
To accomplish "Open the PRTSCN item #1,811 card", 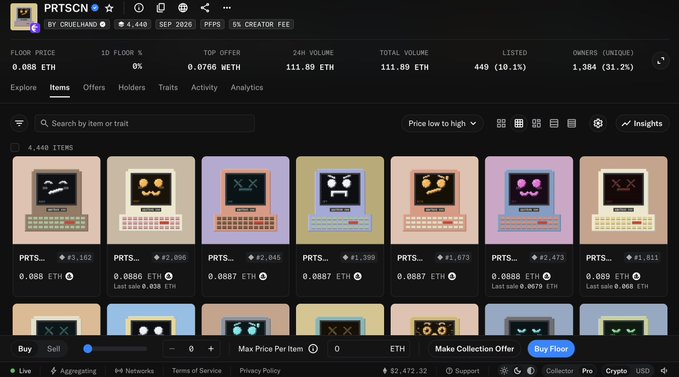I will [x=624, y=226].
